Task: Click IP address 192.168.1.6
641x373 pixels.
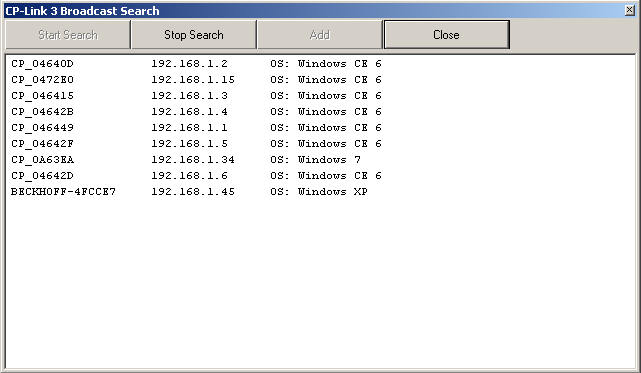Action: pyautogui.click(x=190, y=175)
